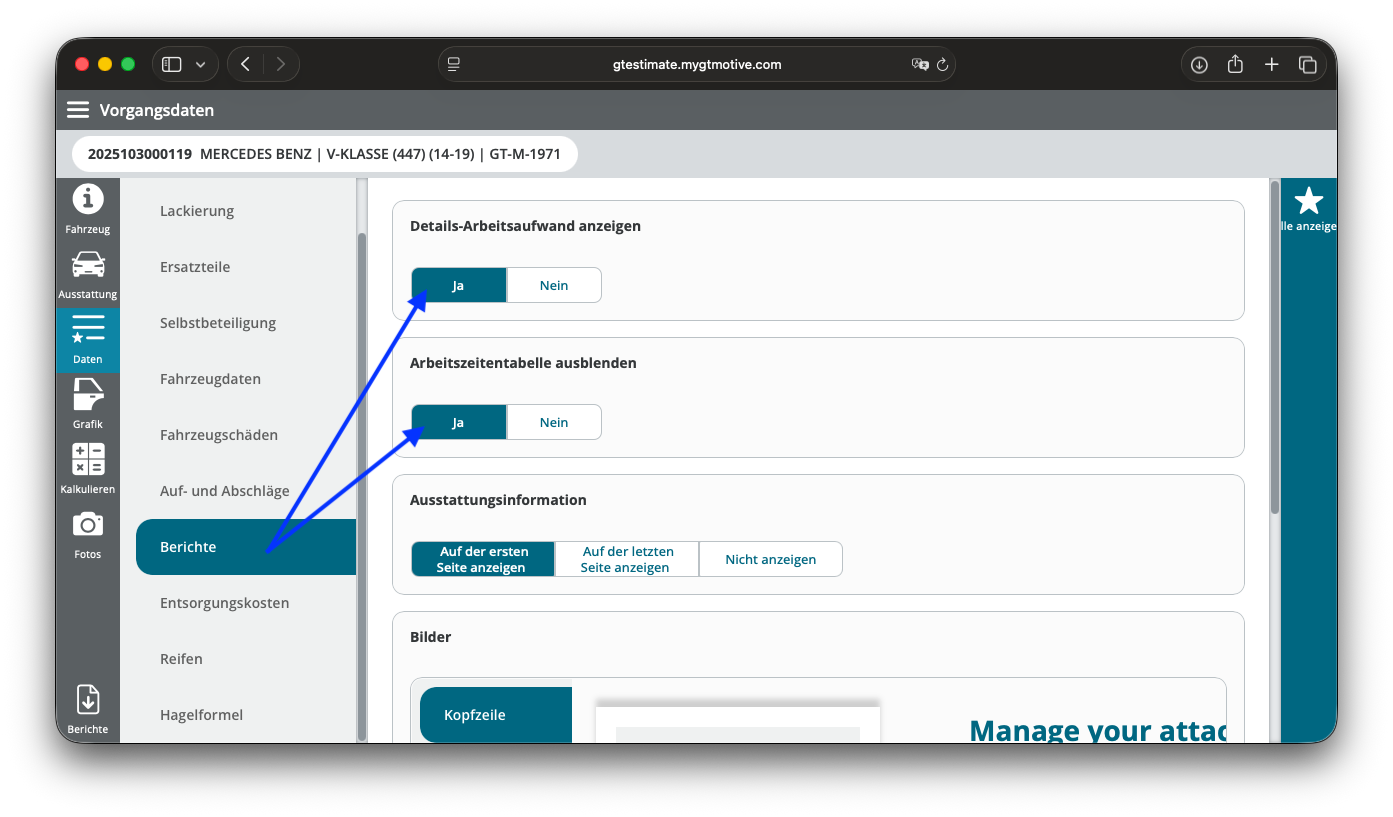The width and height of the screenshot is (1393, 817).
Task: Click the Ausstattungsinformation heading
Action: 498,500
